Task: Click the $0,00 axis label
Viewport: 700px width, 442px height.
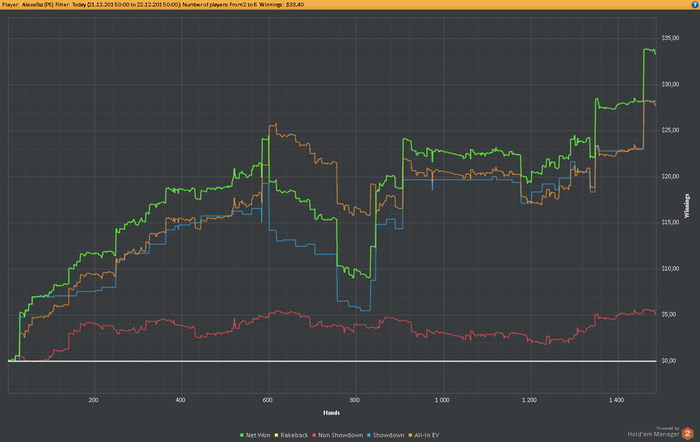Action: pos(670,361)
